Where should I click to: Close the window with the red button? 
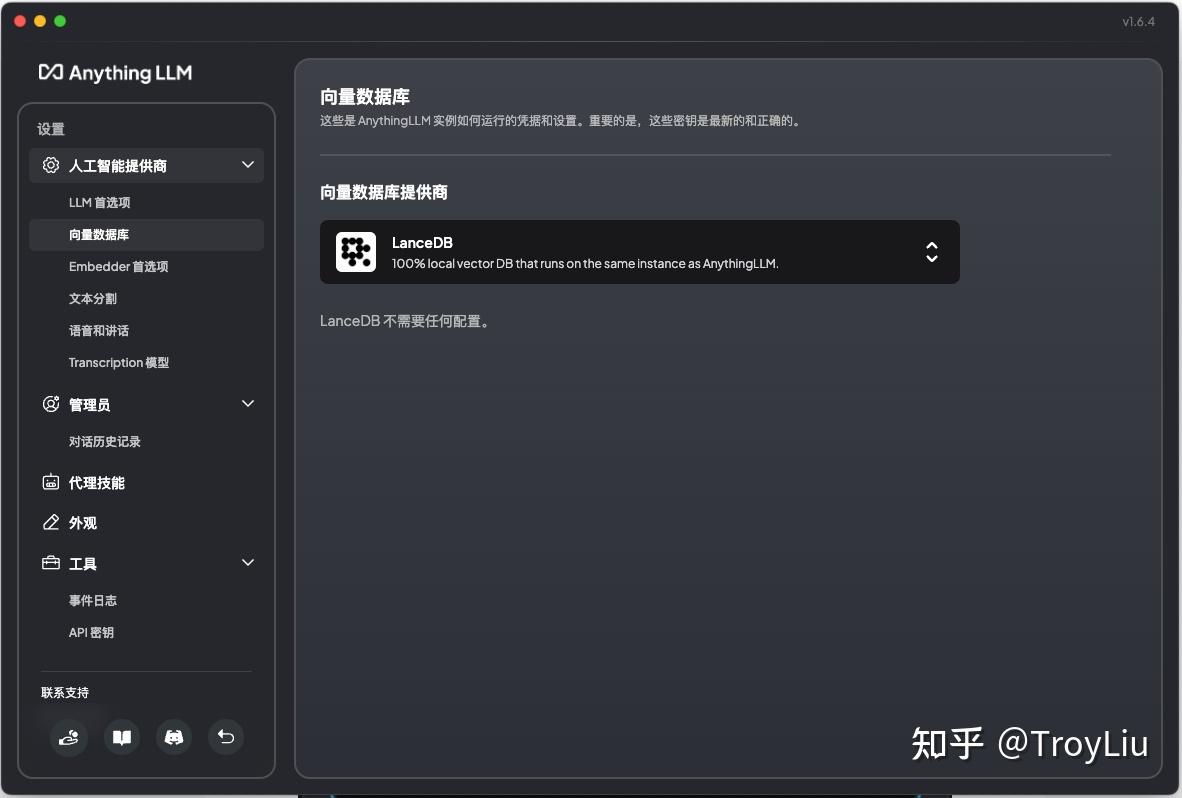tap(20, 21)
